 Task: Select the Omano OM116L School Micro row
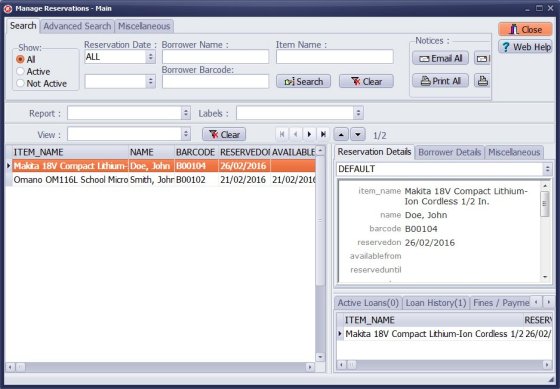click(164, 179)
